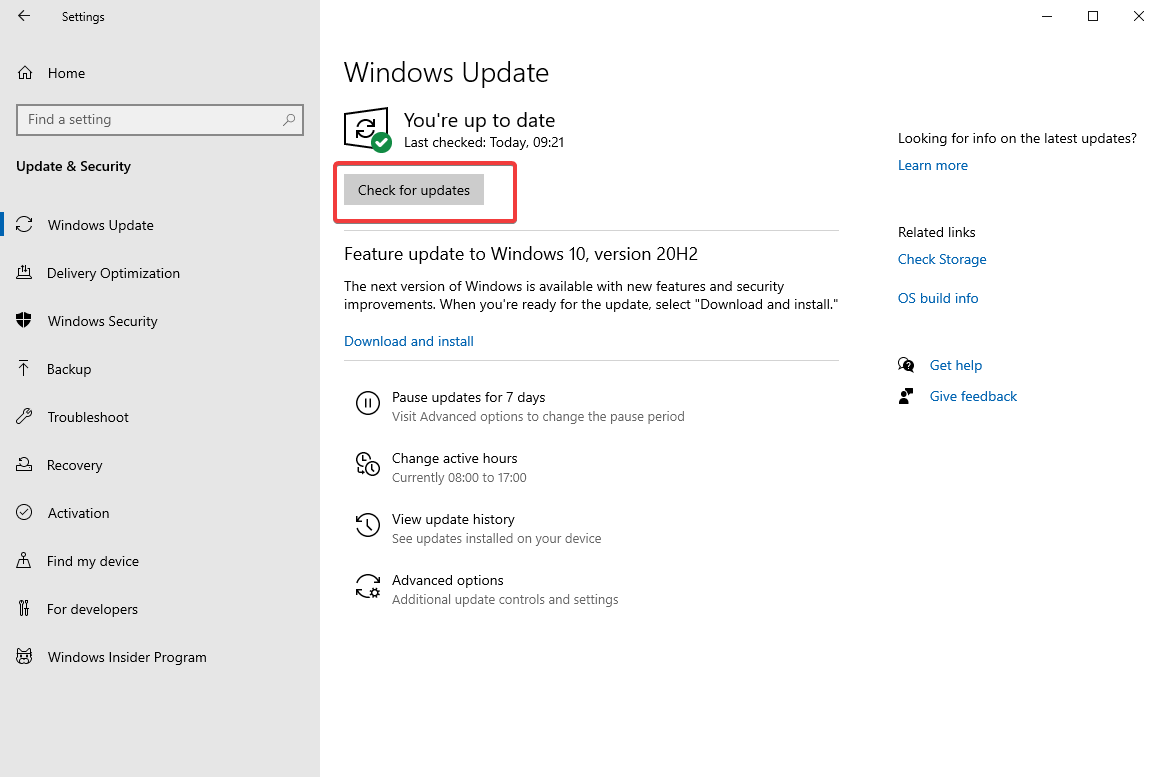Click the Home house icon
Screen dimensions: 1162x777
click(x=24, y=73)
